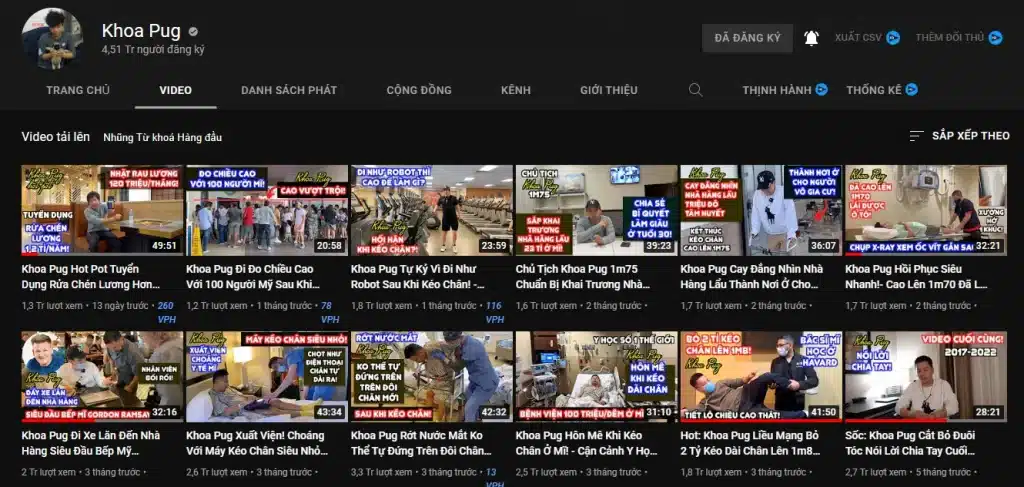The width and height of the screenshot is (1024, 487).
Task: Click the 78 VPH stat
Action: [x=328, y=312]
